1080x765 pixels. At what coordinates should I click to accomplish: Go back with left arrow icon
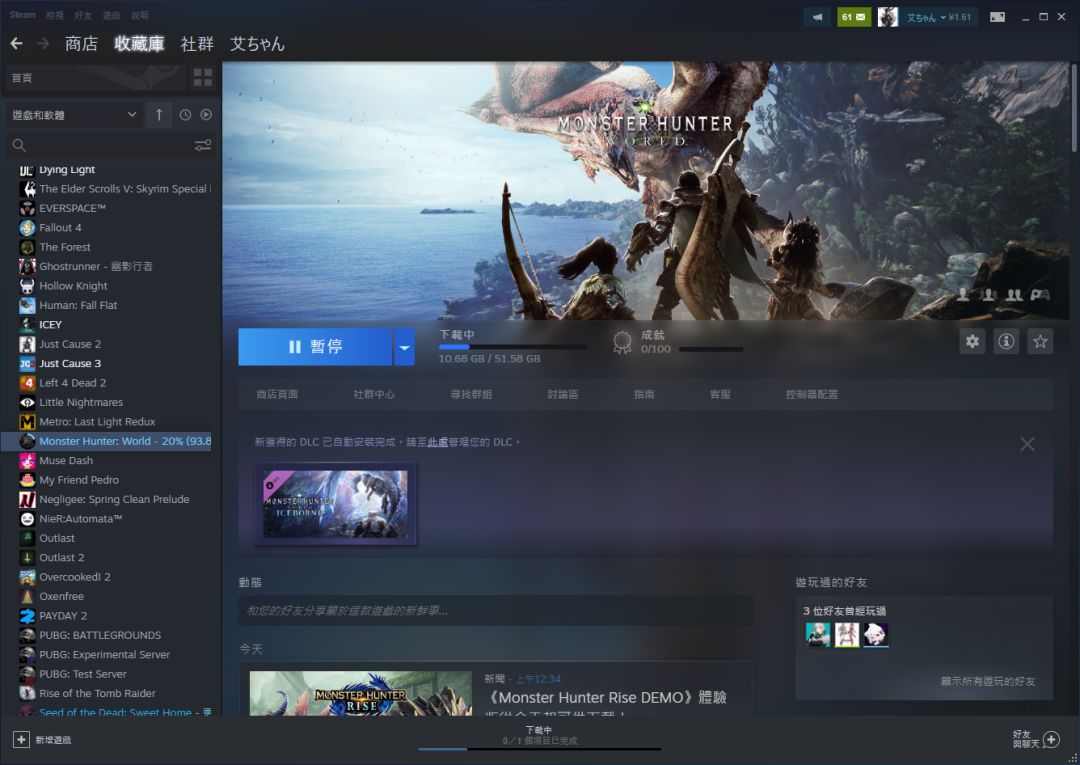17,43
